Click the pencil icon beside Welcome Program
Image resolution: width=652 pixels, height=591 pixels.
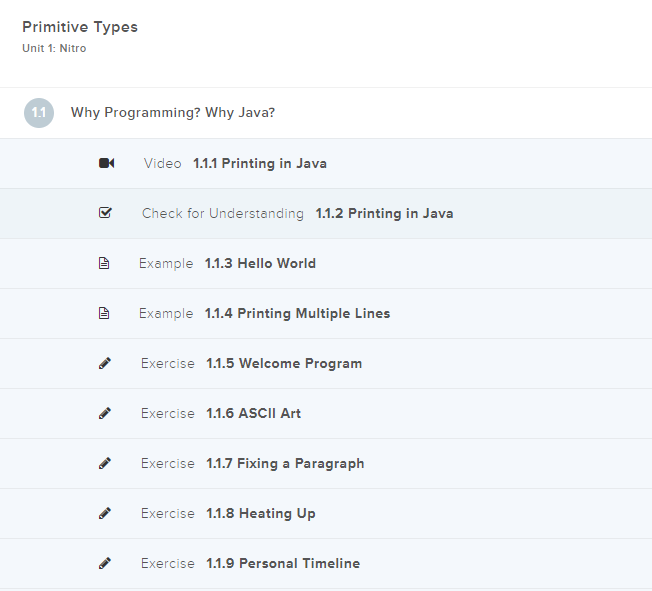coord(105,363)
